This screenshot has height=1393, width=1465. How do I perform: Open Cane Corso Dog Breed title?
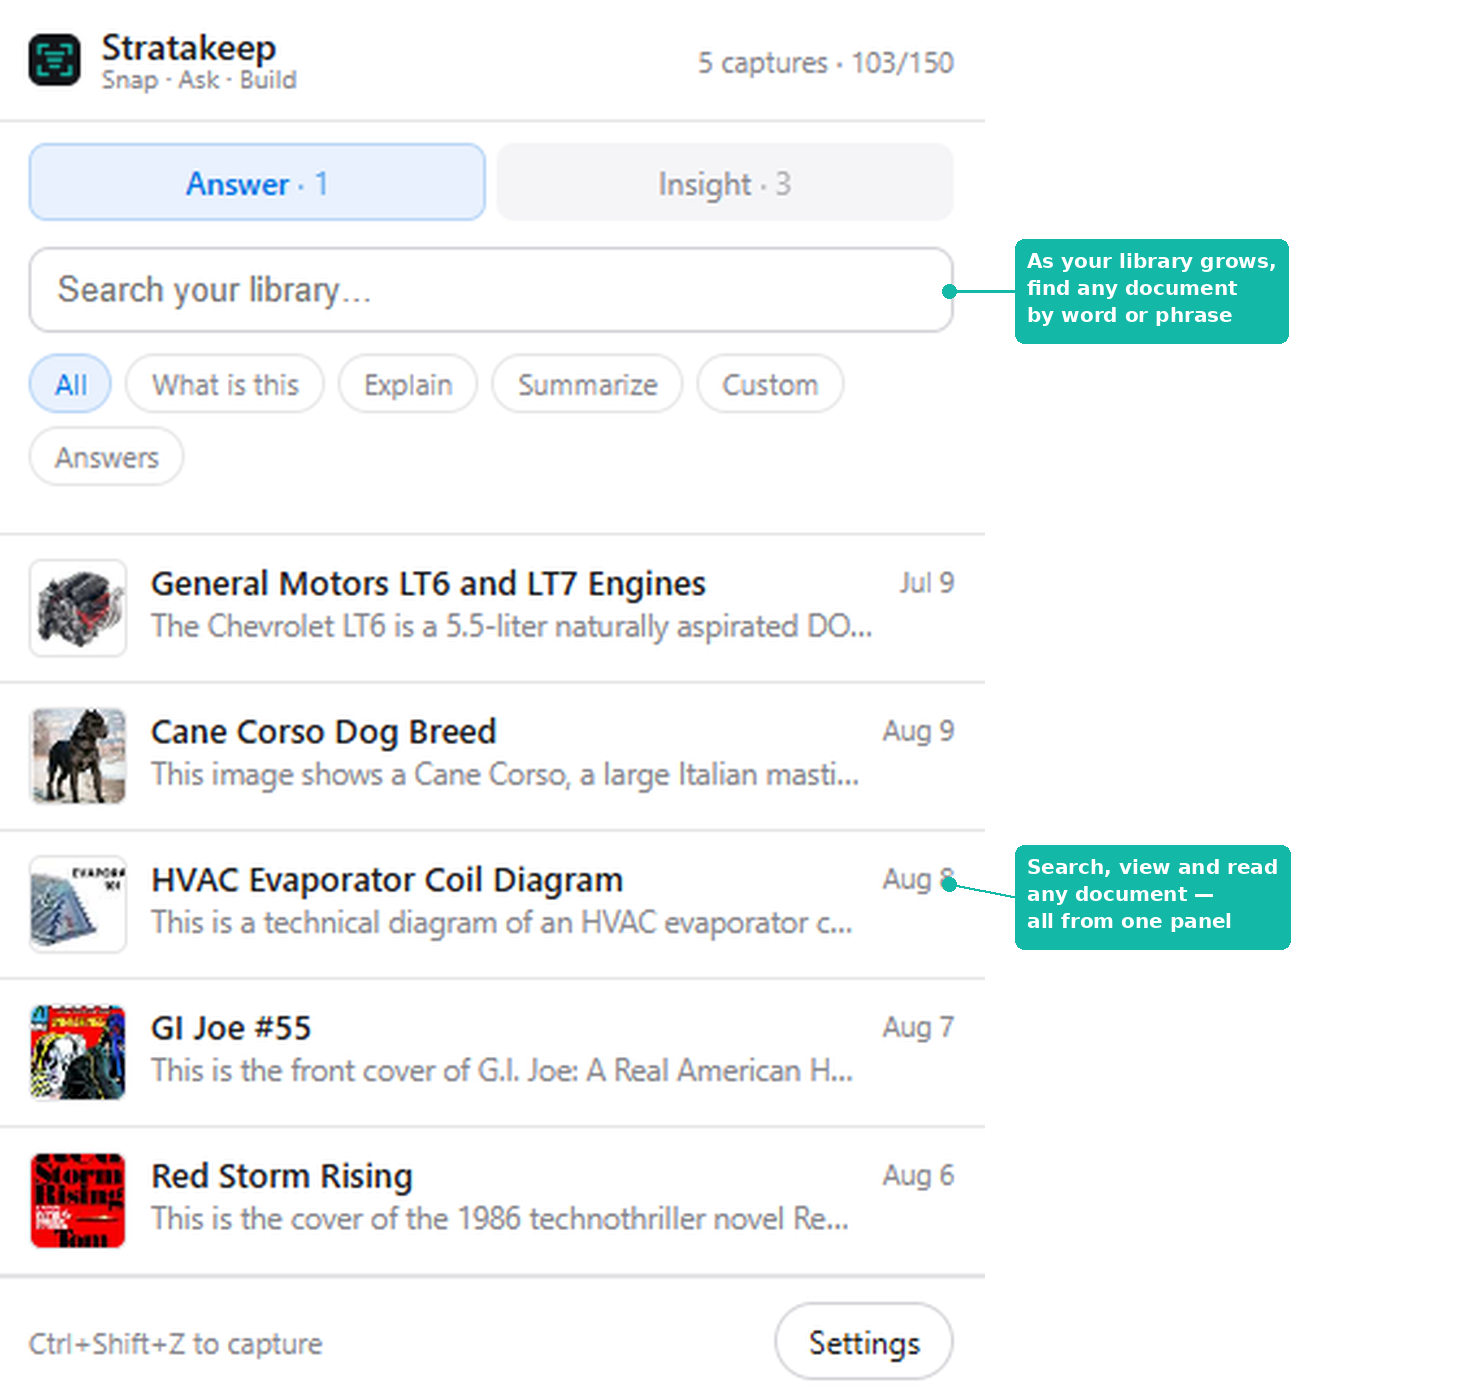[323, 732]
